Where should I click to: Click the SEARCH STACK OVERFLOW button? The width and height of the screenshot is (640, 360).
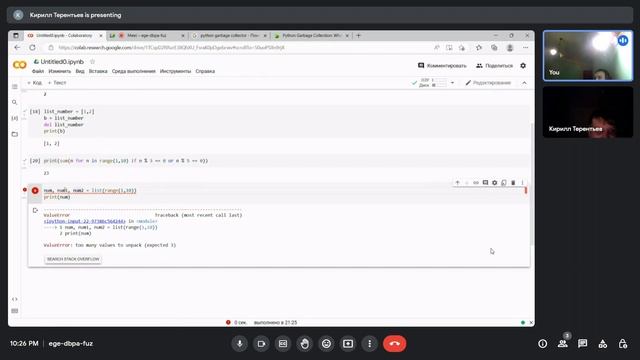[x=73, y=259]
